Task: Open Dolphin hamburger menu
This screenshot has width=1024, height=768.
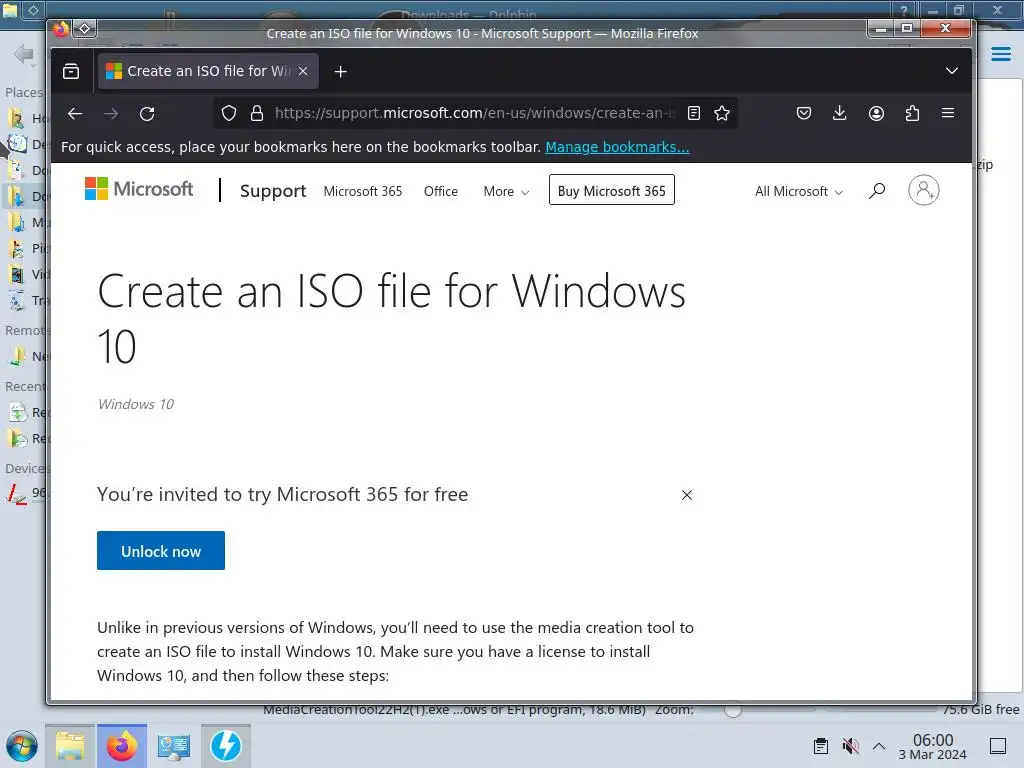Action: pos(1000,54)
